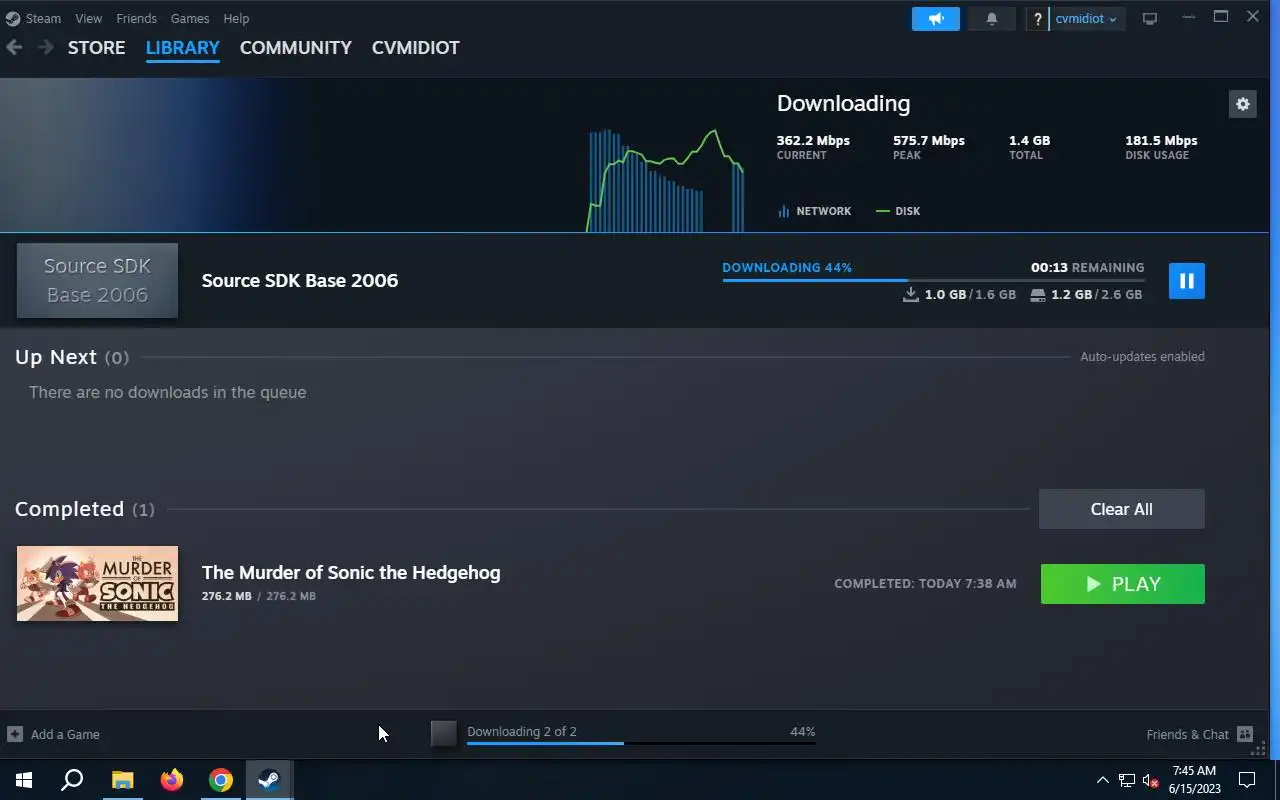Open the COMMUNITY tab
This screenshot has height=800, width=1280.
(295, 47)
